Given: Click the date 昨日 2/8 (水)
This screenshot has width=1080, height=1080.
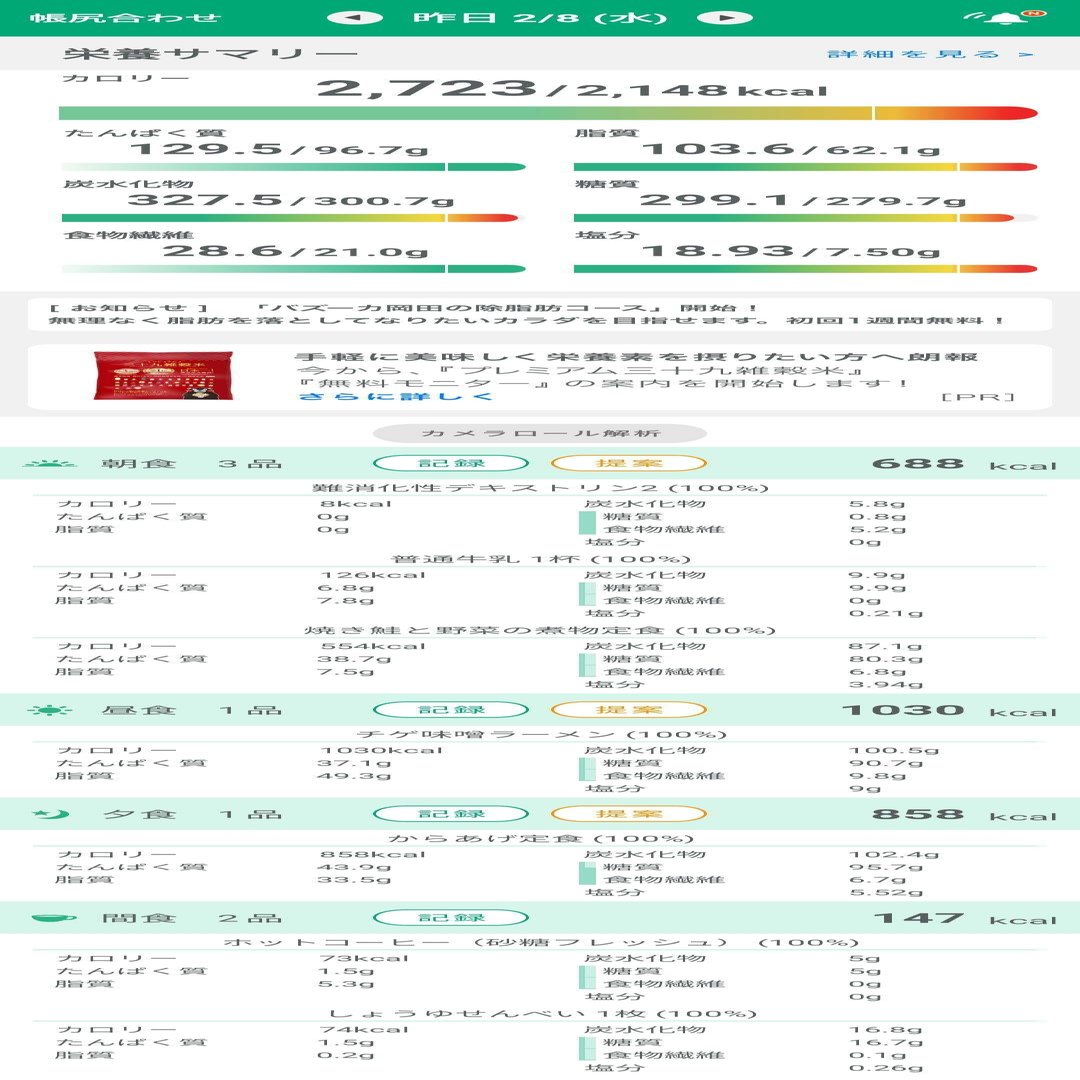Looking at the screenshot, I should pos(540,17).
